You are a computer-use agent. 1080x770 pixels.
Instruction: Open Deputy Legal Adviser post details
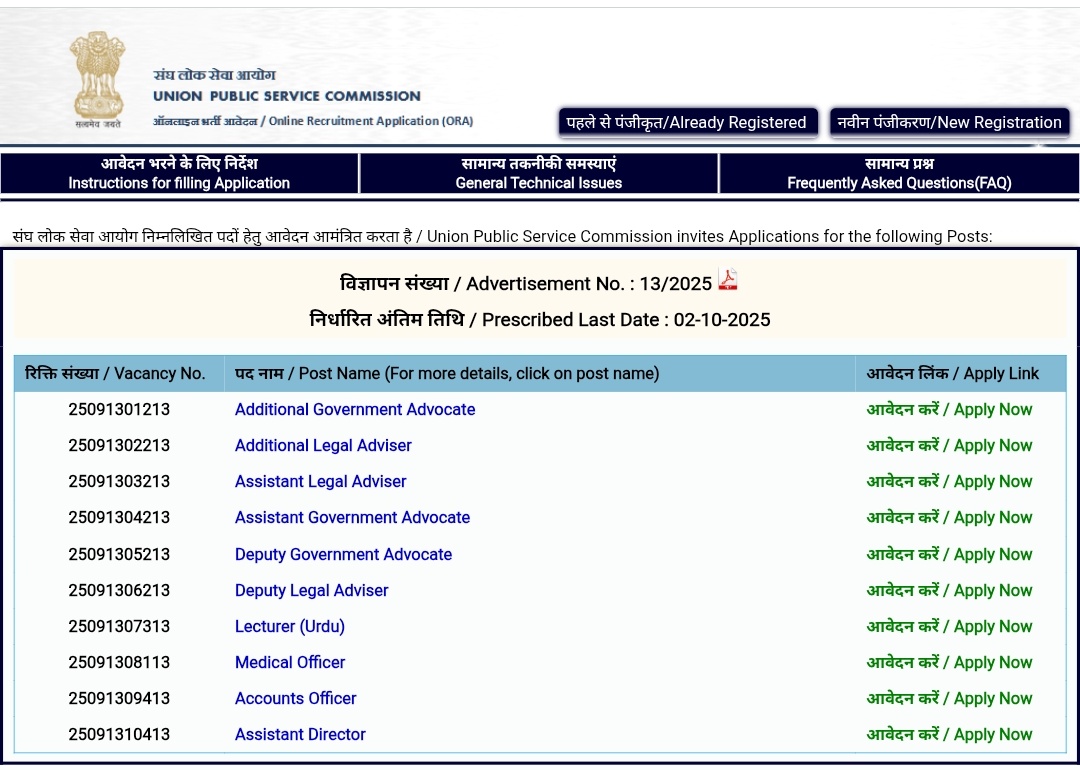click(x=311, y=590)
